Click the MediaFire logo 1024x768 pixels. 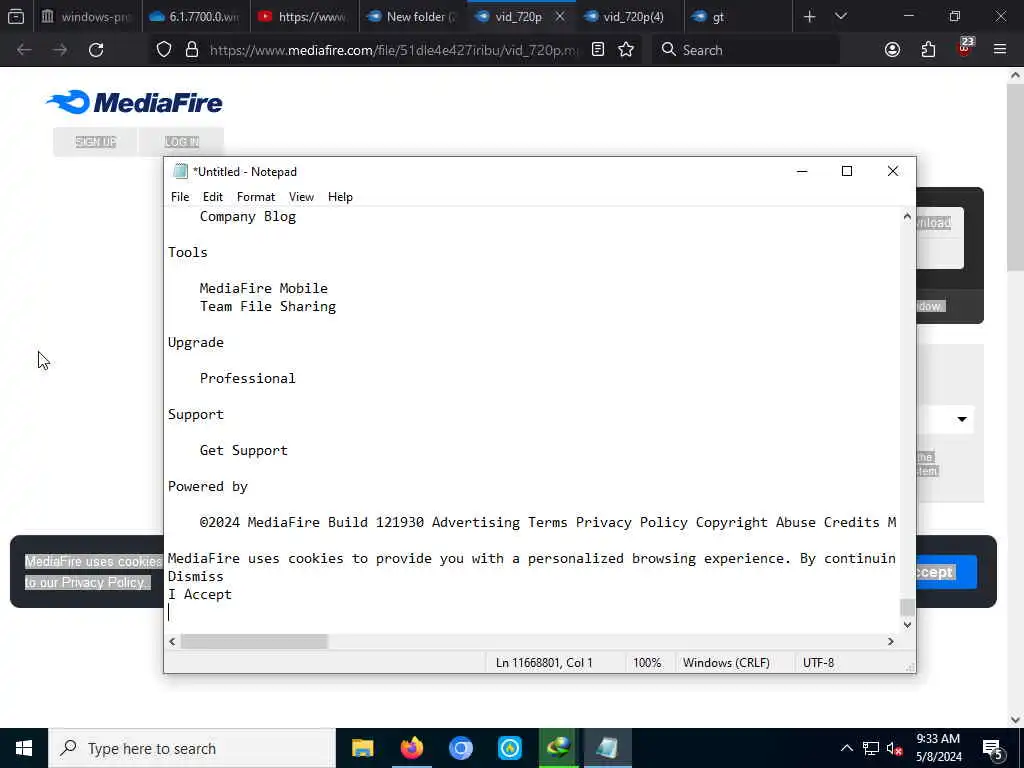(135, 102)
